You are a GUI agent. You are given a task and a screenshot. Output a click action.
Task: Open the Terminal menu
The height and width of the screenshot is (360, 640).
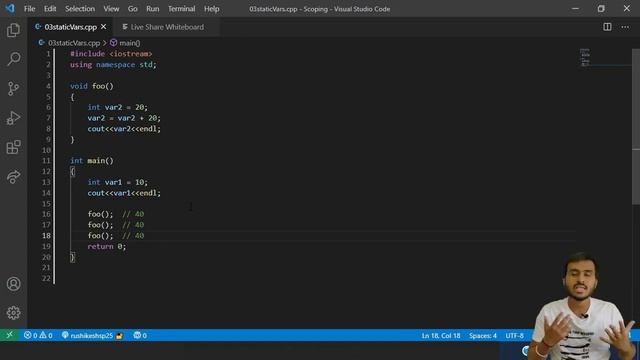pyautogui.click(x=182, y=9)
